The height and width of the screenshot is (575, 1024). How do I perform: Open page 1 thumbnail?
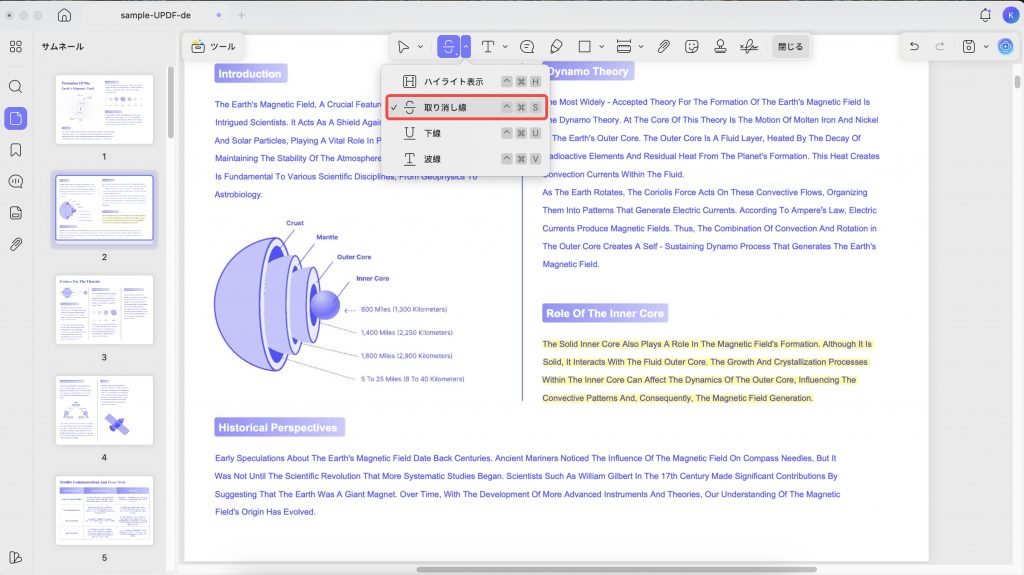104,109
